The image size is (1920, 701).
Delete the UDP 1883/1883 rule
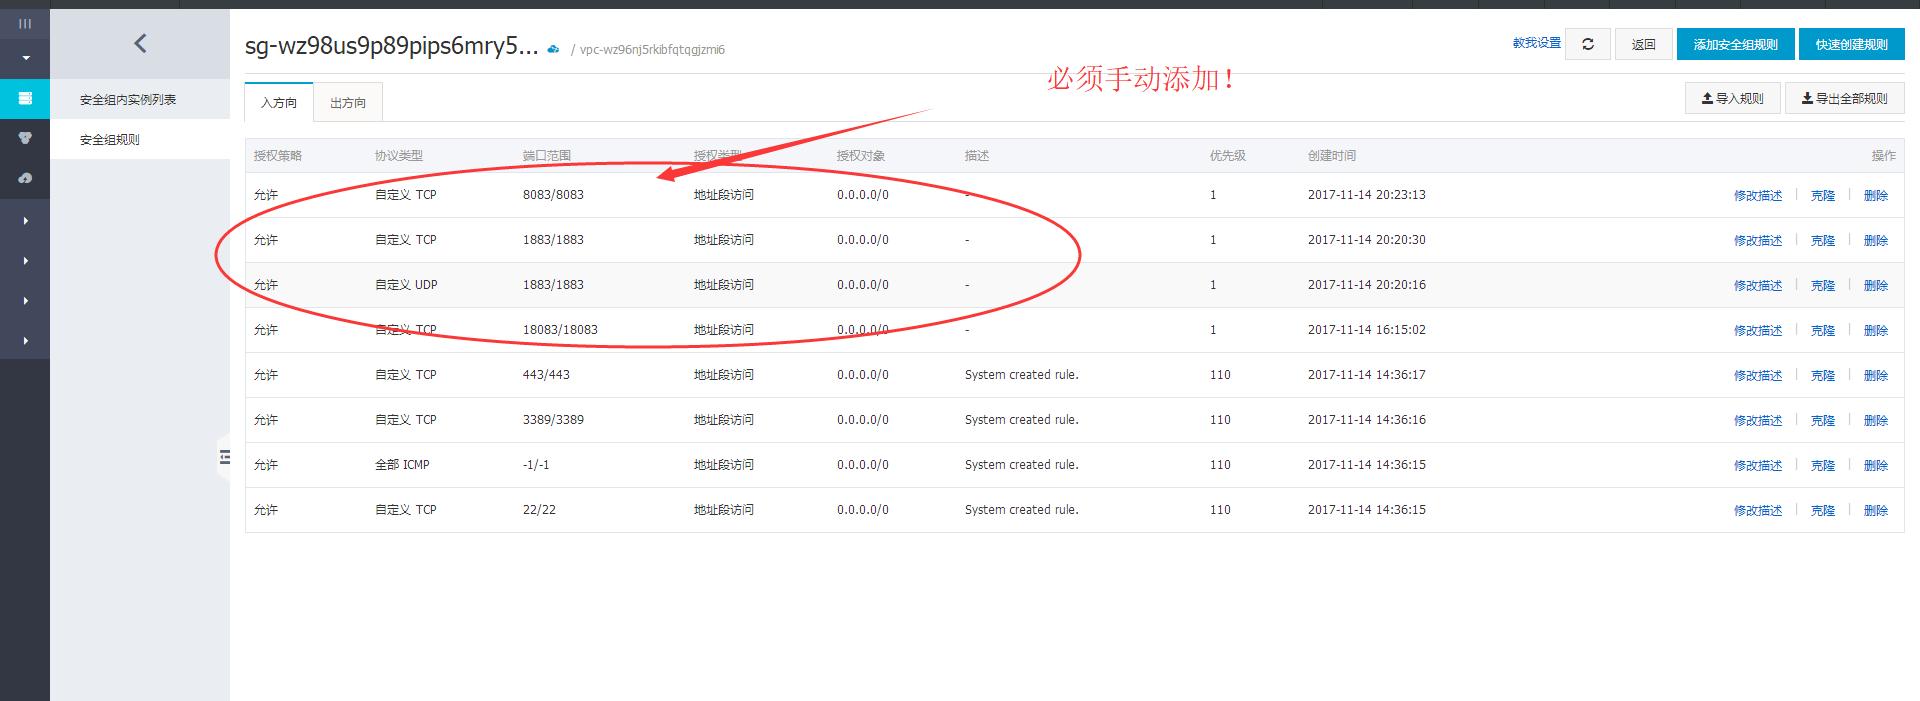1876,286
